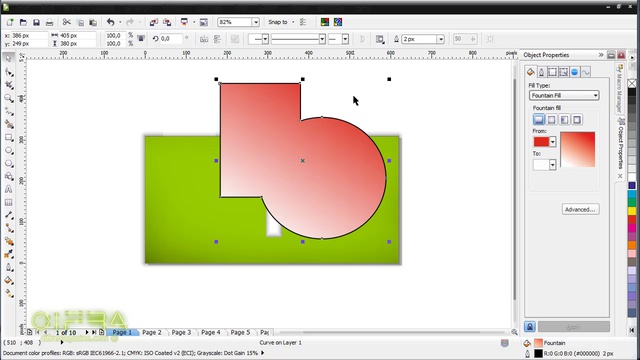
Task: Open the Outline tab in Object Properties
Action: click(x=542, y=72)
